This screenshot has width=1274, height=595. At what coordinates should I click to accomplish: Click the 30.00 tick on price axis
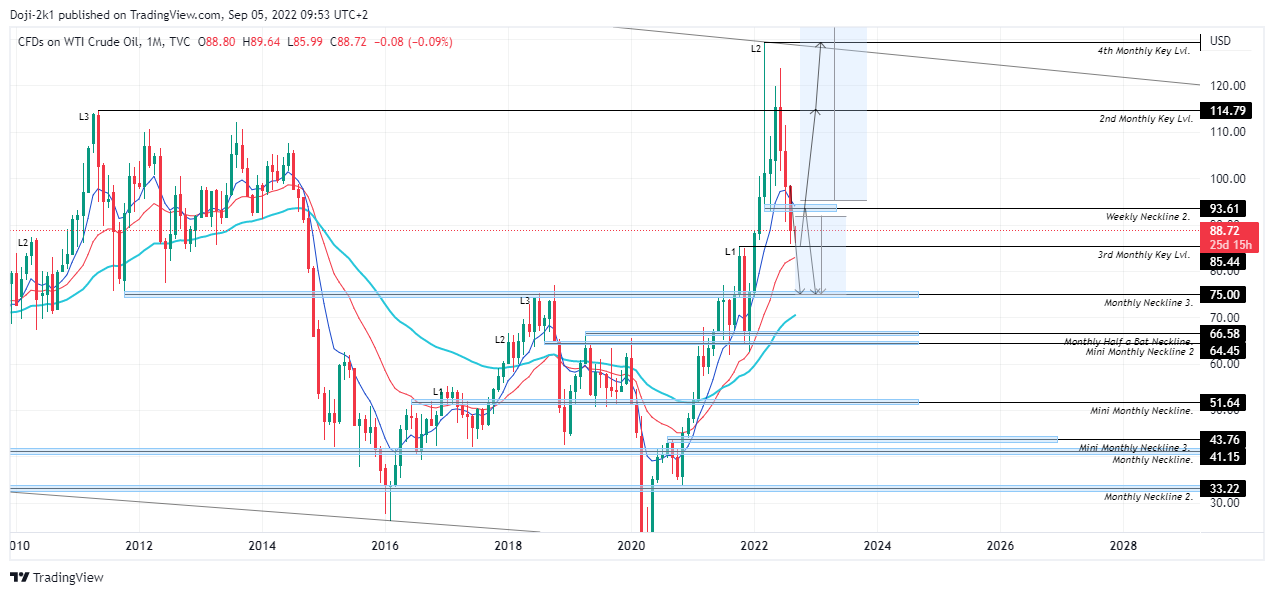1223,503
